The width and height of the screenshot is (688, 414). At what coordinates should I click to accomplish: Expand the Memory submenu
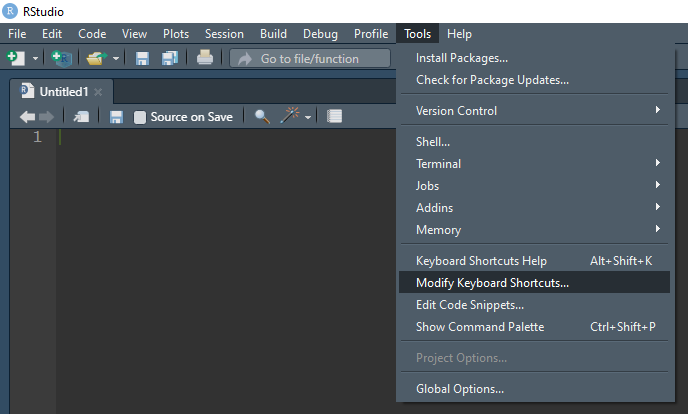534,229
